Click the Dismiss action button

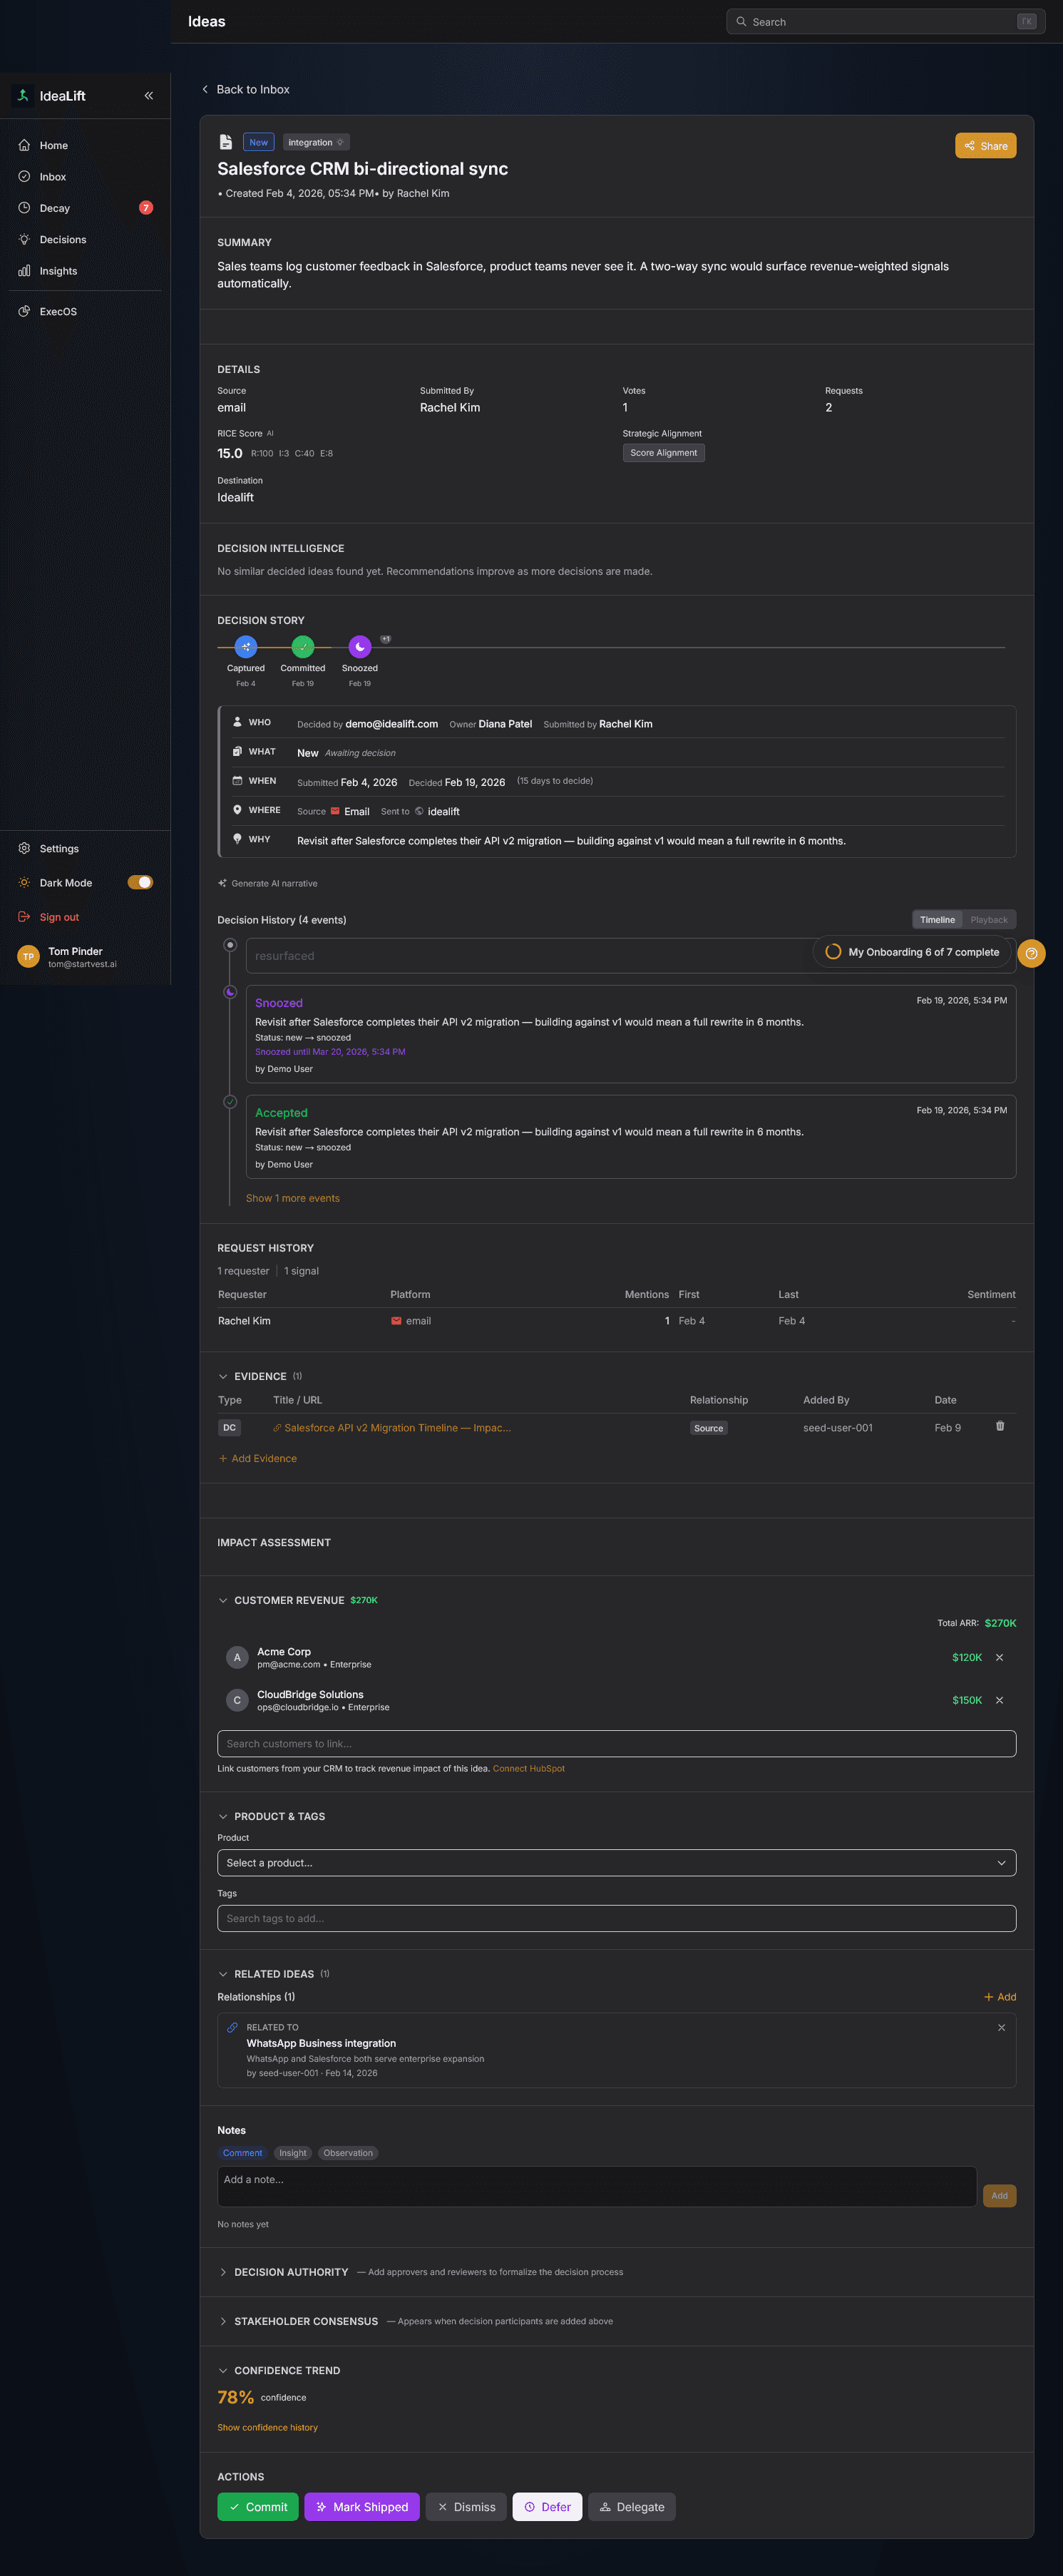coord(466,2507)
